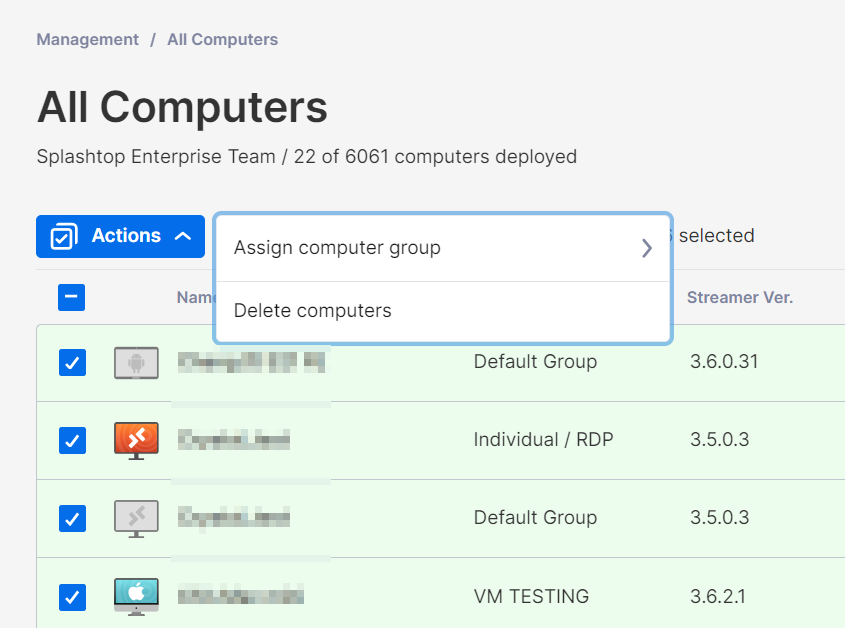This screenshot has width=845, height=628.
Task: Click the streamer version 3.6.2.1
Action: (x=718, y=596)
